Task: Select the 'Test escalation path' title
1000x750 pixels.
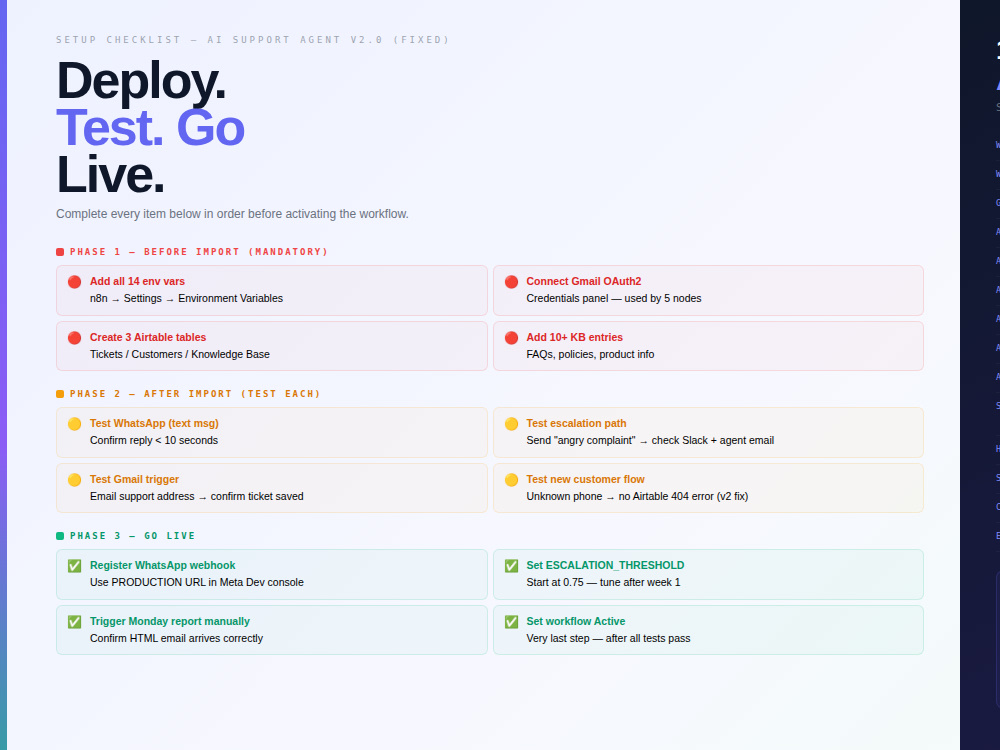Action: coord(577,423)
